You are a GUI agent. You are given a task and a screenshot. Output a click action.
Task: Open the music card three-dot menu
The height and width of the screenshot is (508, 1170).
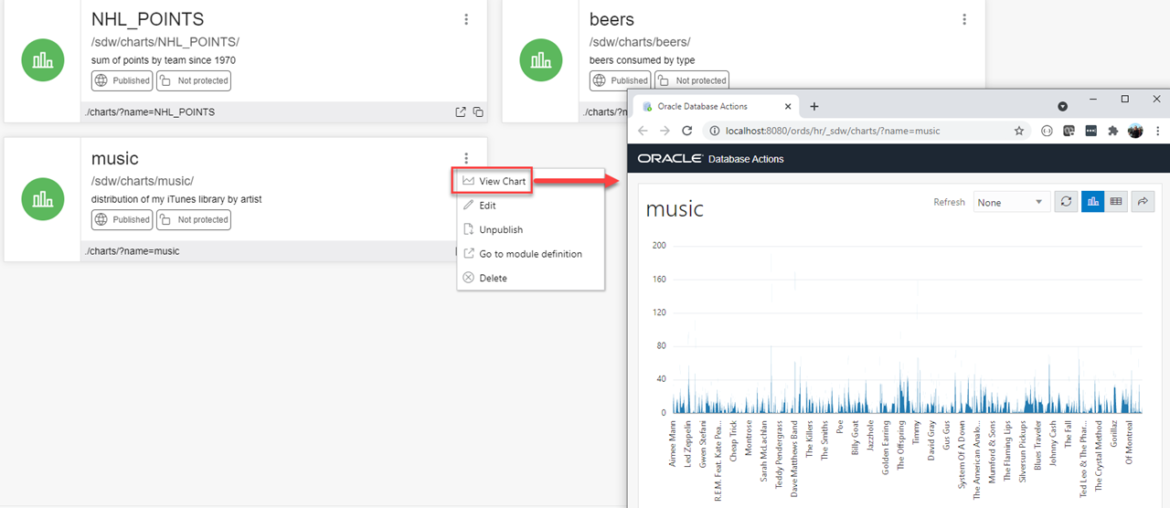click(466, 158)
